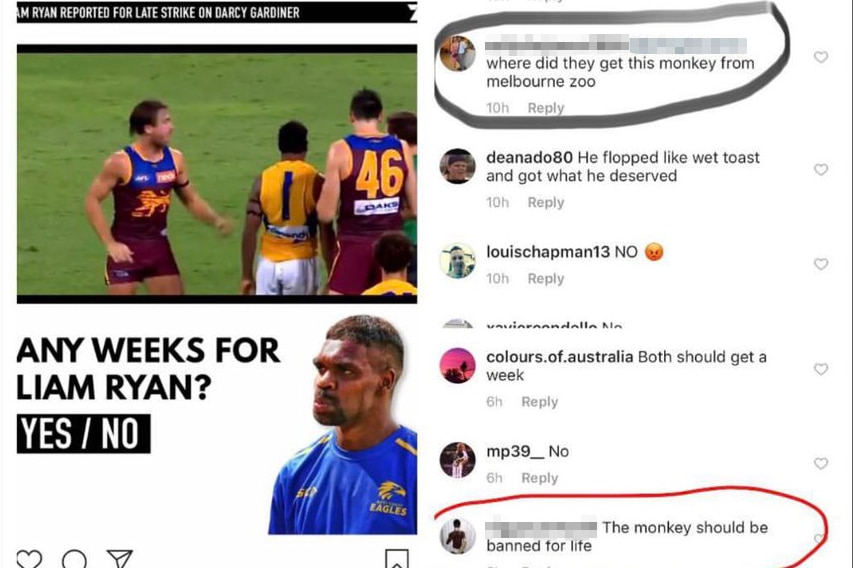Screen dimensions: 853x568
Task: Open colours.of.australia profile link
Action: coord(559,357)
